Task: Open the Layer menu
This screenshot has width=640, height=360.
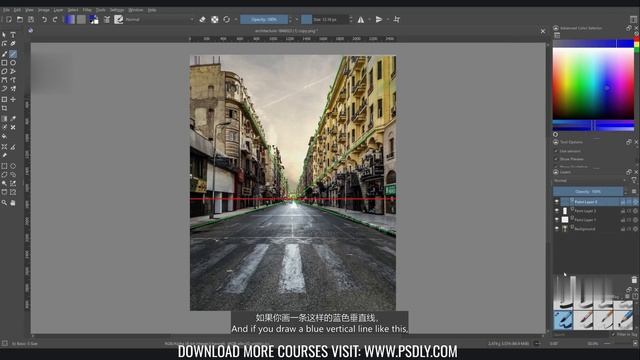Action: (59, 10)
